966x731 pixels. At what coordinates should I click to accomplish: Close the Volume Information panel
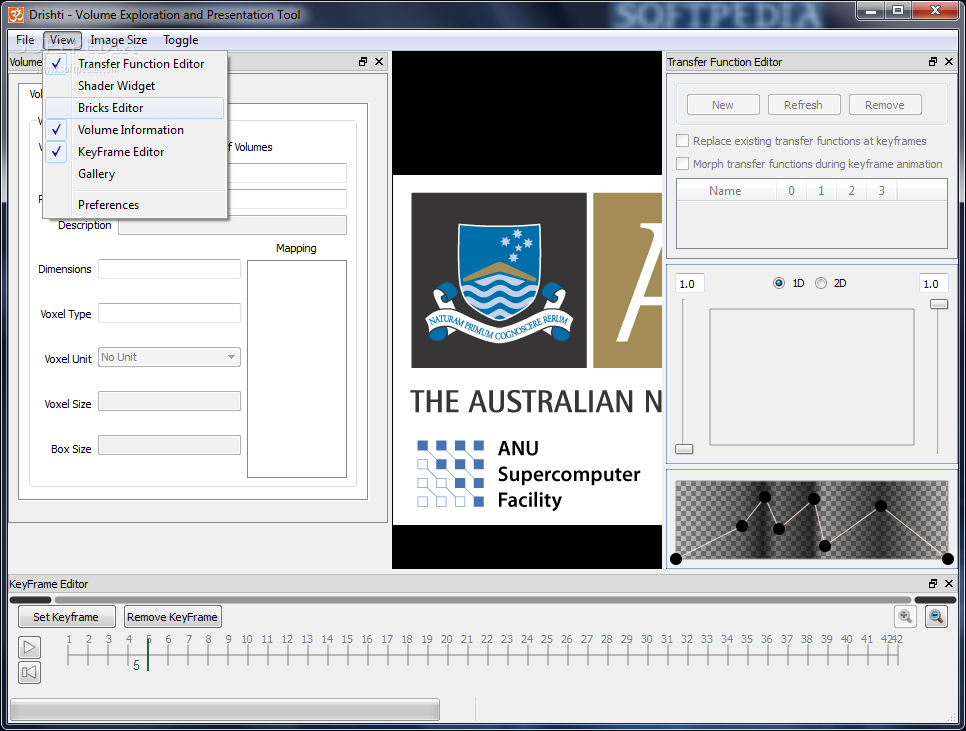379,62
